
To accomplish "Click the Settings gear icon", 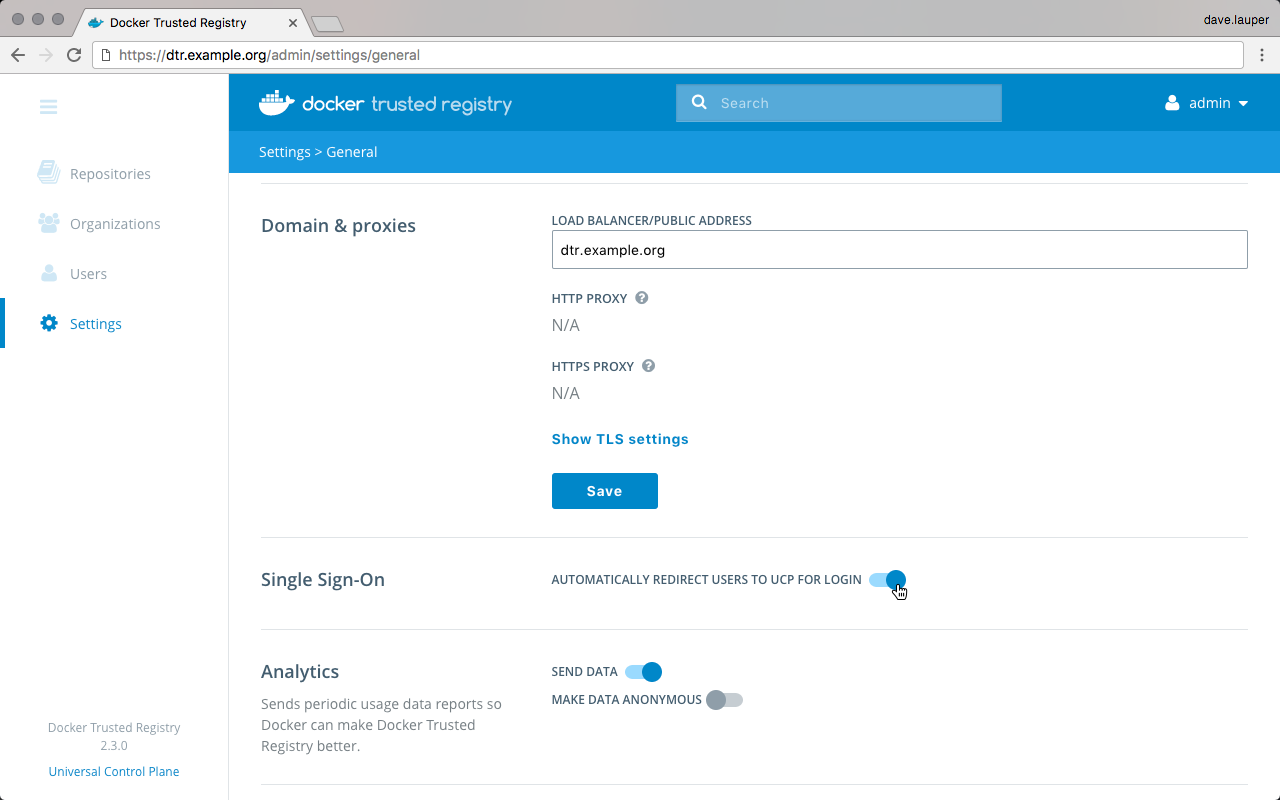I will click(48, 323).
